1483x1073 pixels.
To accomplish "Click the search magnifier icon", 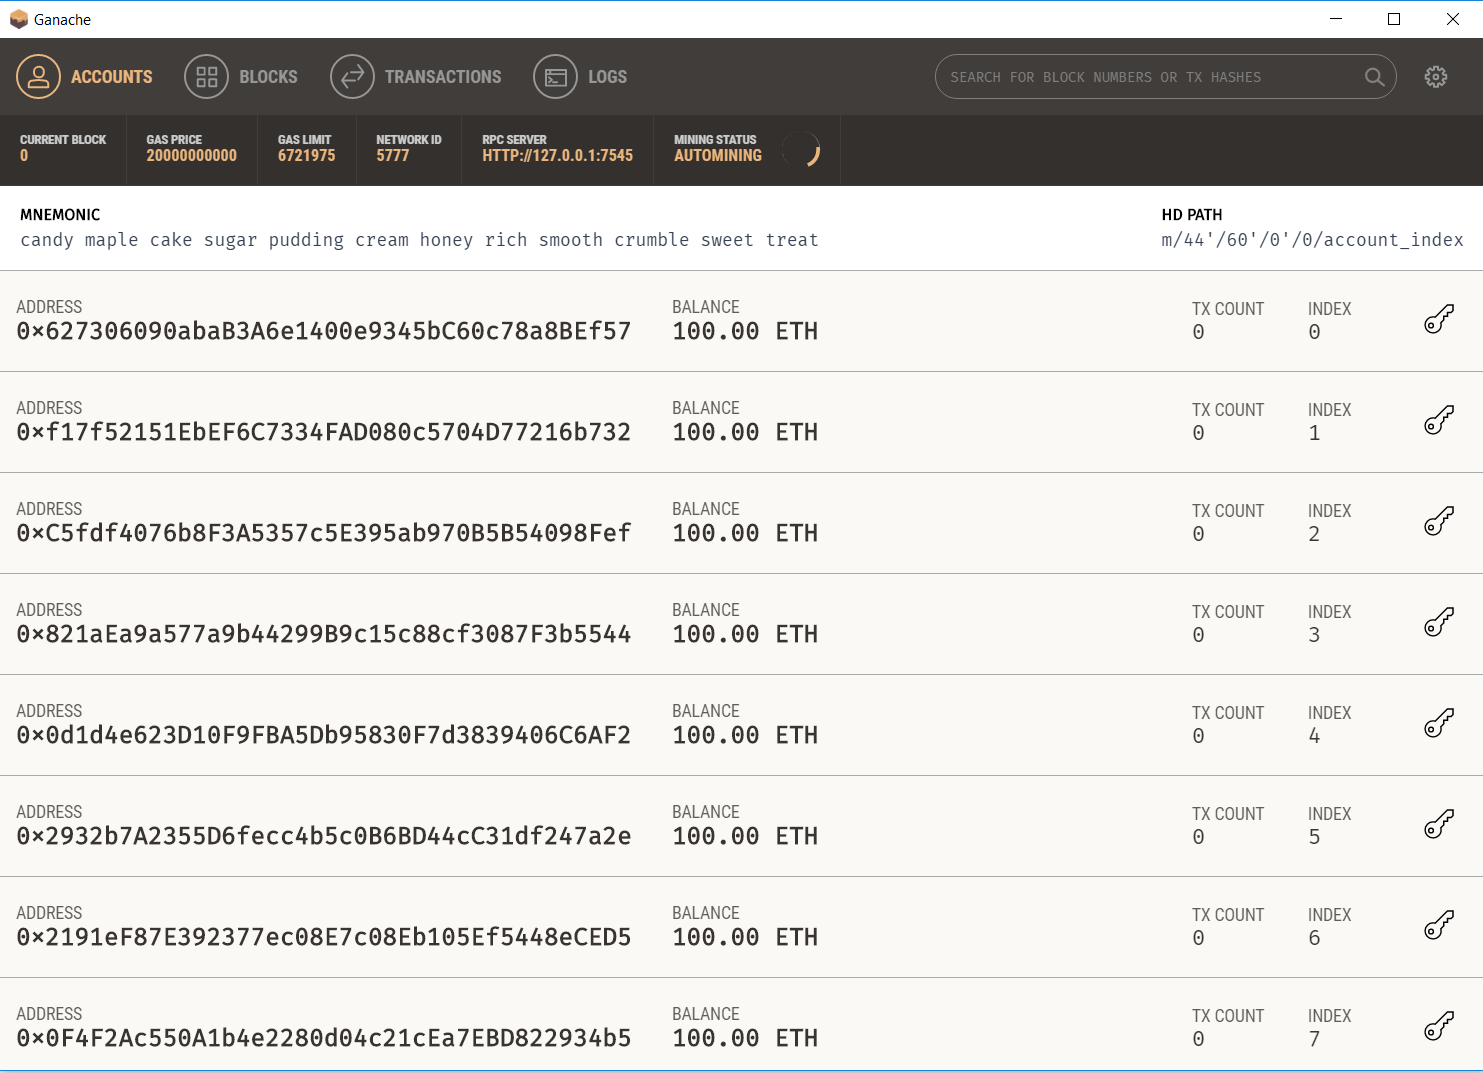I will tap(1375, 77).
